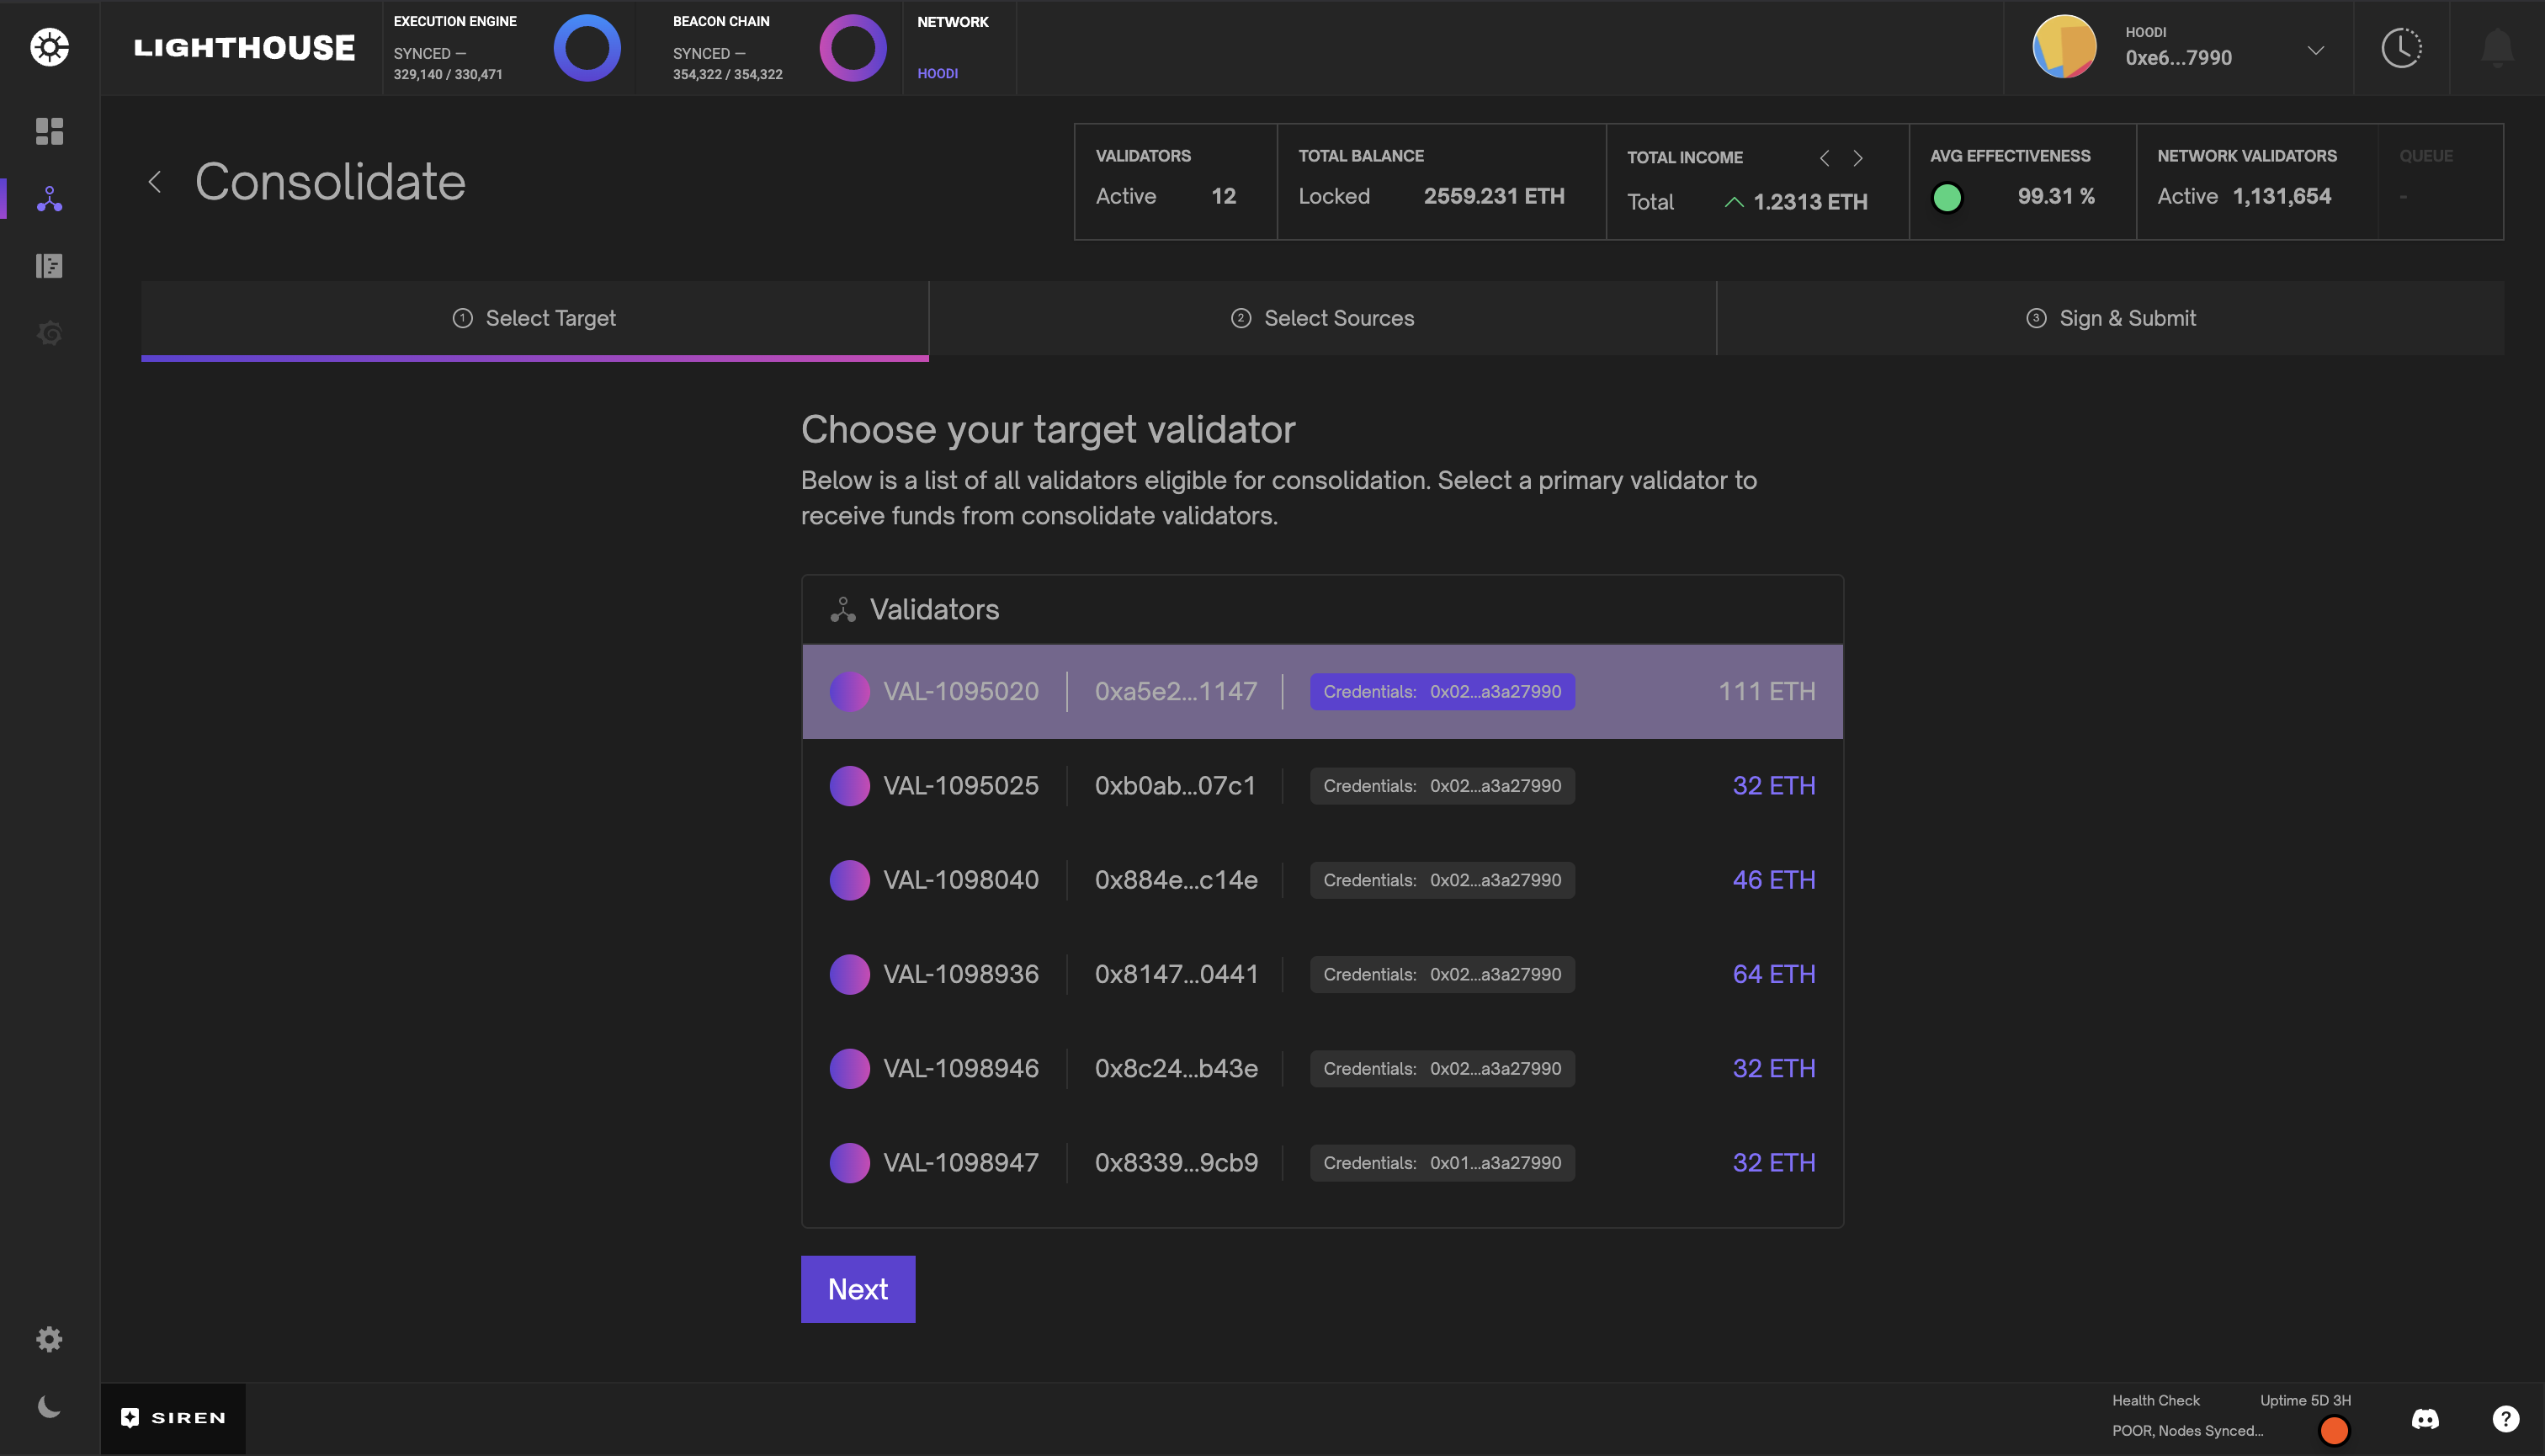The width and height of the screenshot is (2545, 1456).
Task: Expand the account dropdown chevron
Action: (x=2315, y=50)
